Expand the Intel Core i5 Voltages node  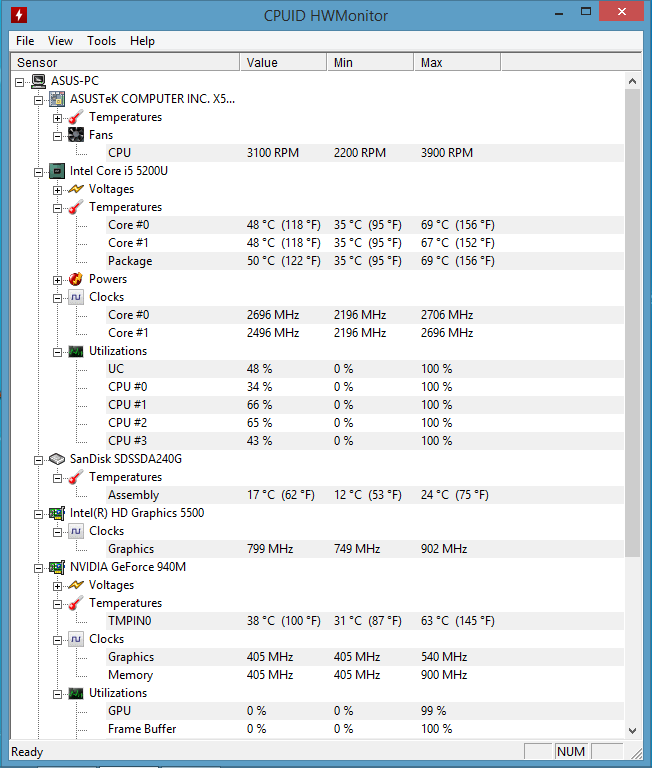click(58, 190)
